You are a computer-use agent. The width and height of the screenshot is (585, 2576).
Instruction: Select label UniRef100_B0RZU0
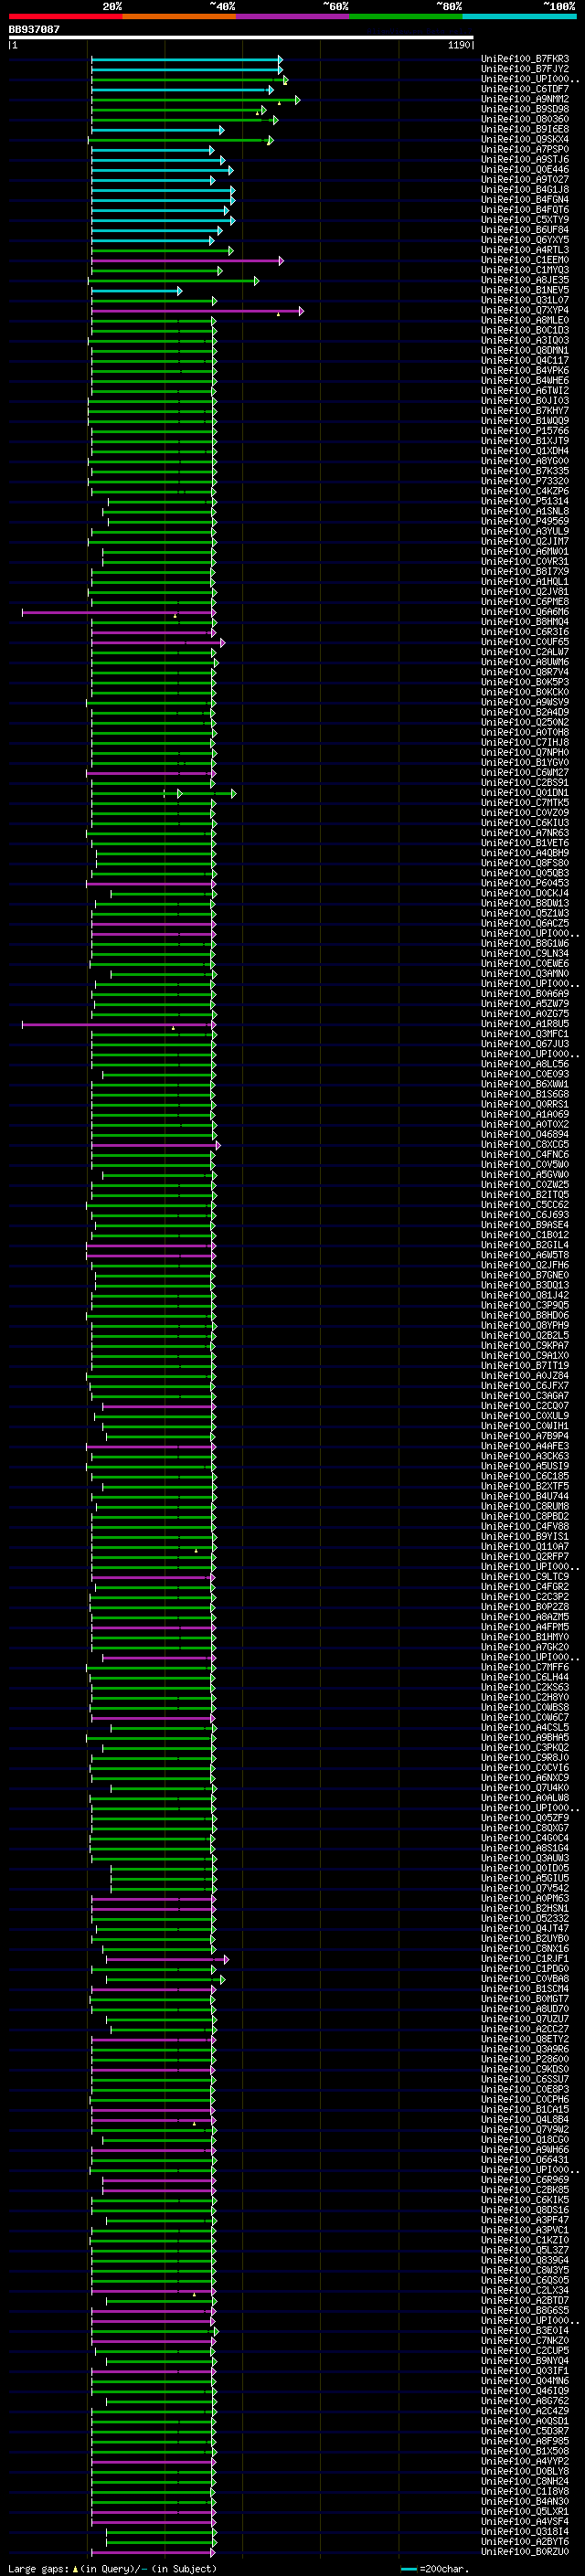point(525,2551)
